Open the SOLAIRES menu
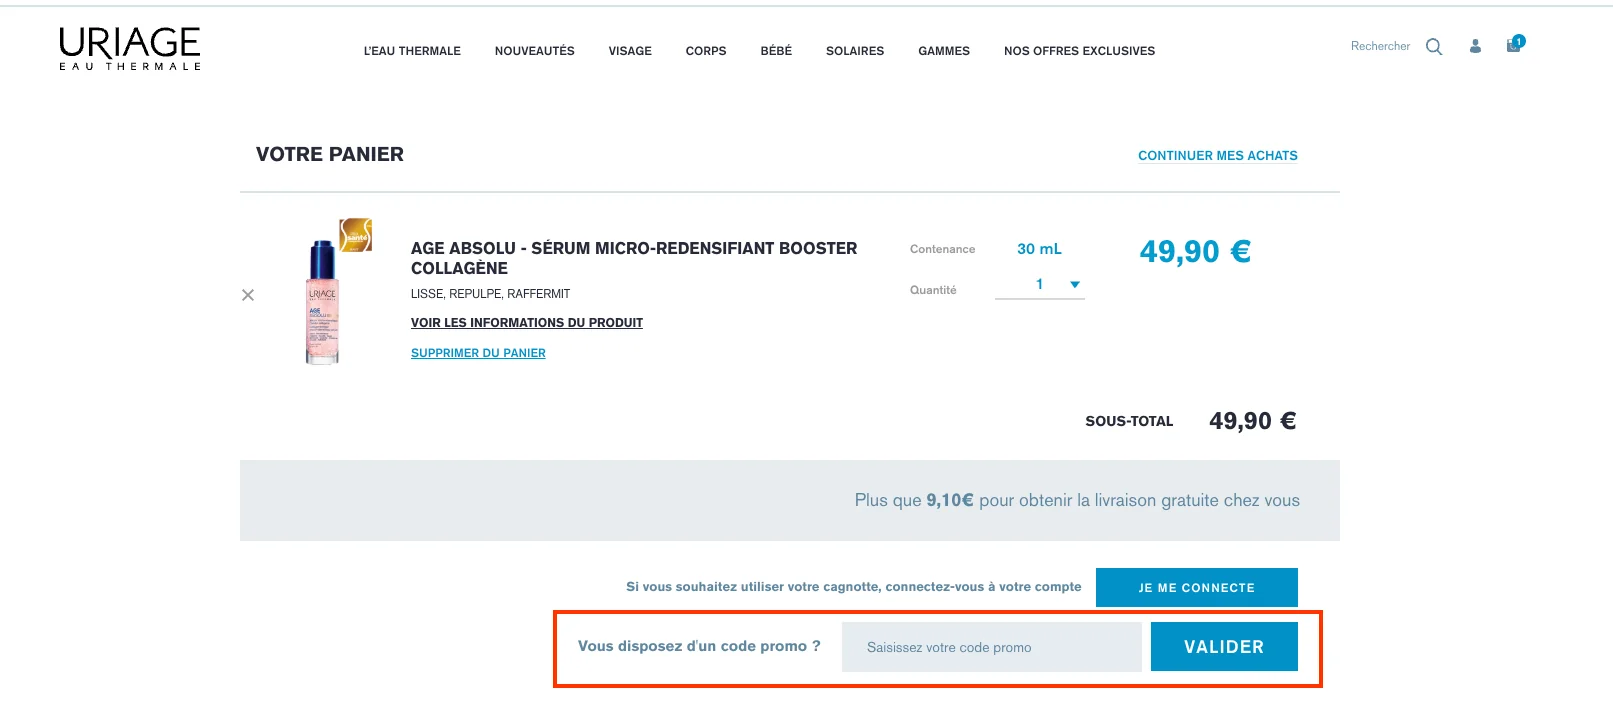The image size is (1613, 713). coord(855,51)
